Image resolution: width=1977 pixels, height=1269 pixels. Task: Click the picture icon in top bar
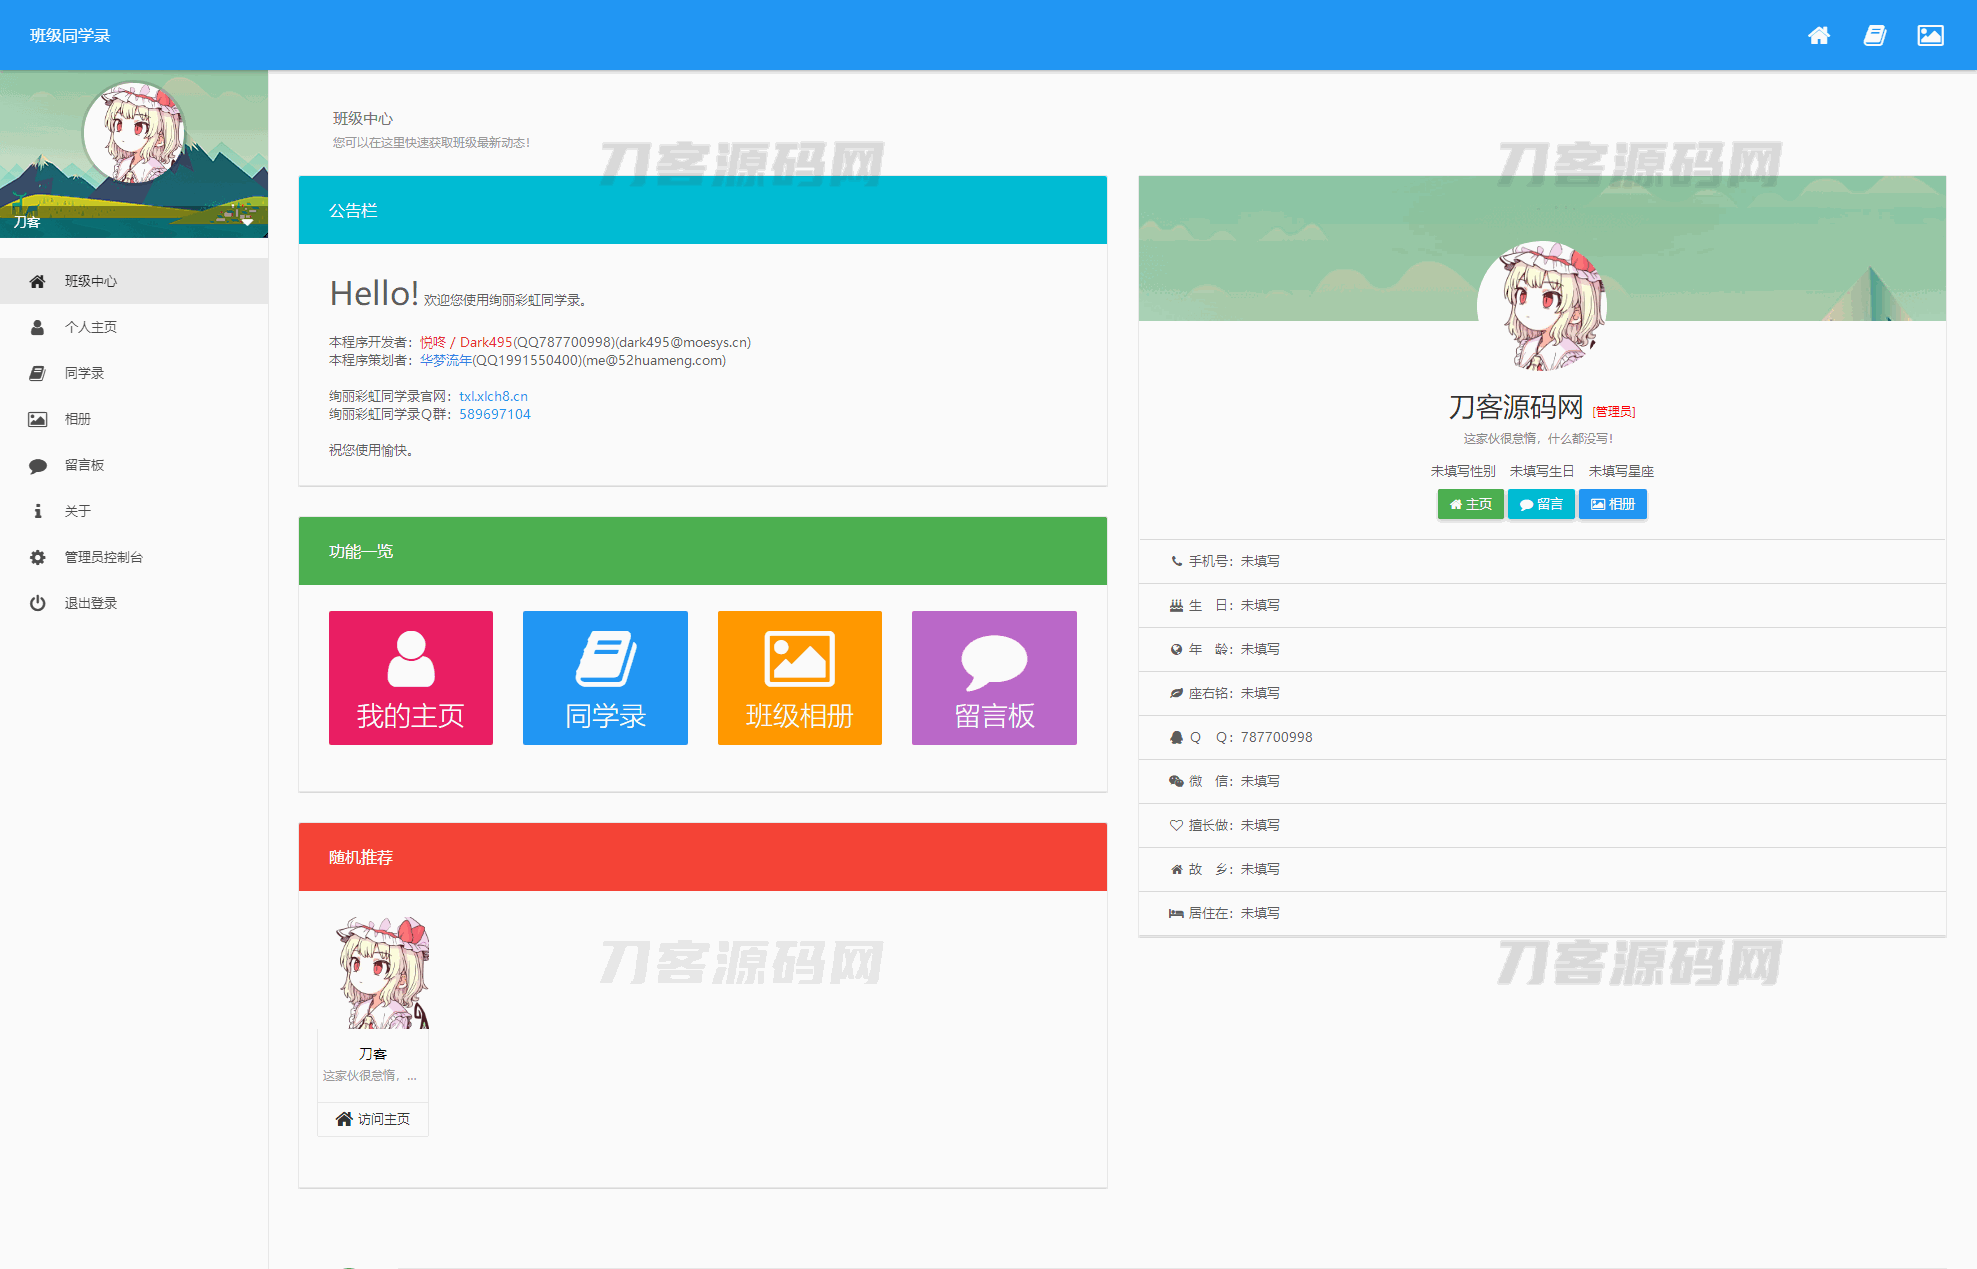point(1930,36)
